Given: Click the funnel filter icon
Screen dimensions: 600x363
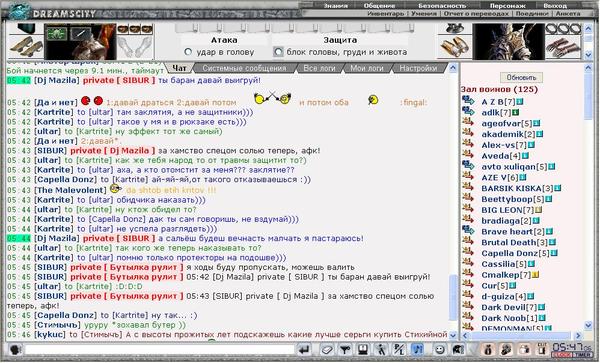Looking at the screenshot, I should point(345,349).
